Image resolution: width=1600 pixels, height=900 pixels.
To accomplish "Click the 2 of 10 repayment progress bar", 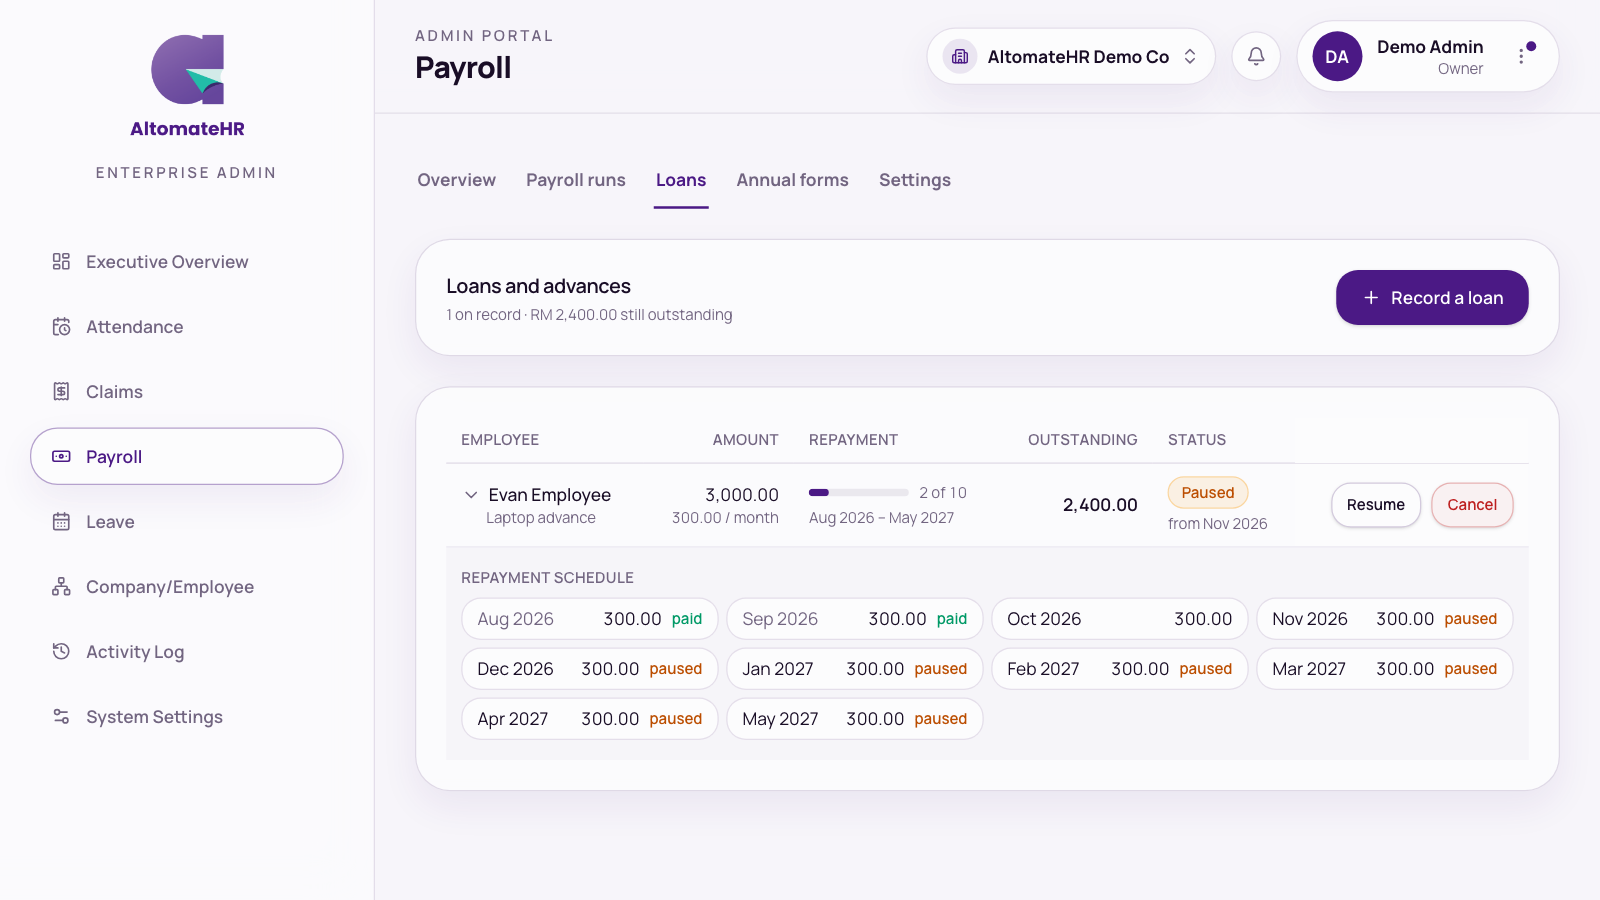I will 859,493.
